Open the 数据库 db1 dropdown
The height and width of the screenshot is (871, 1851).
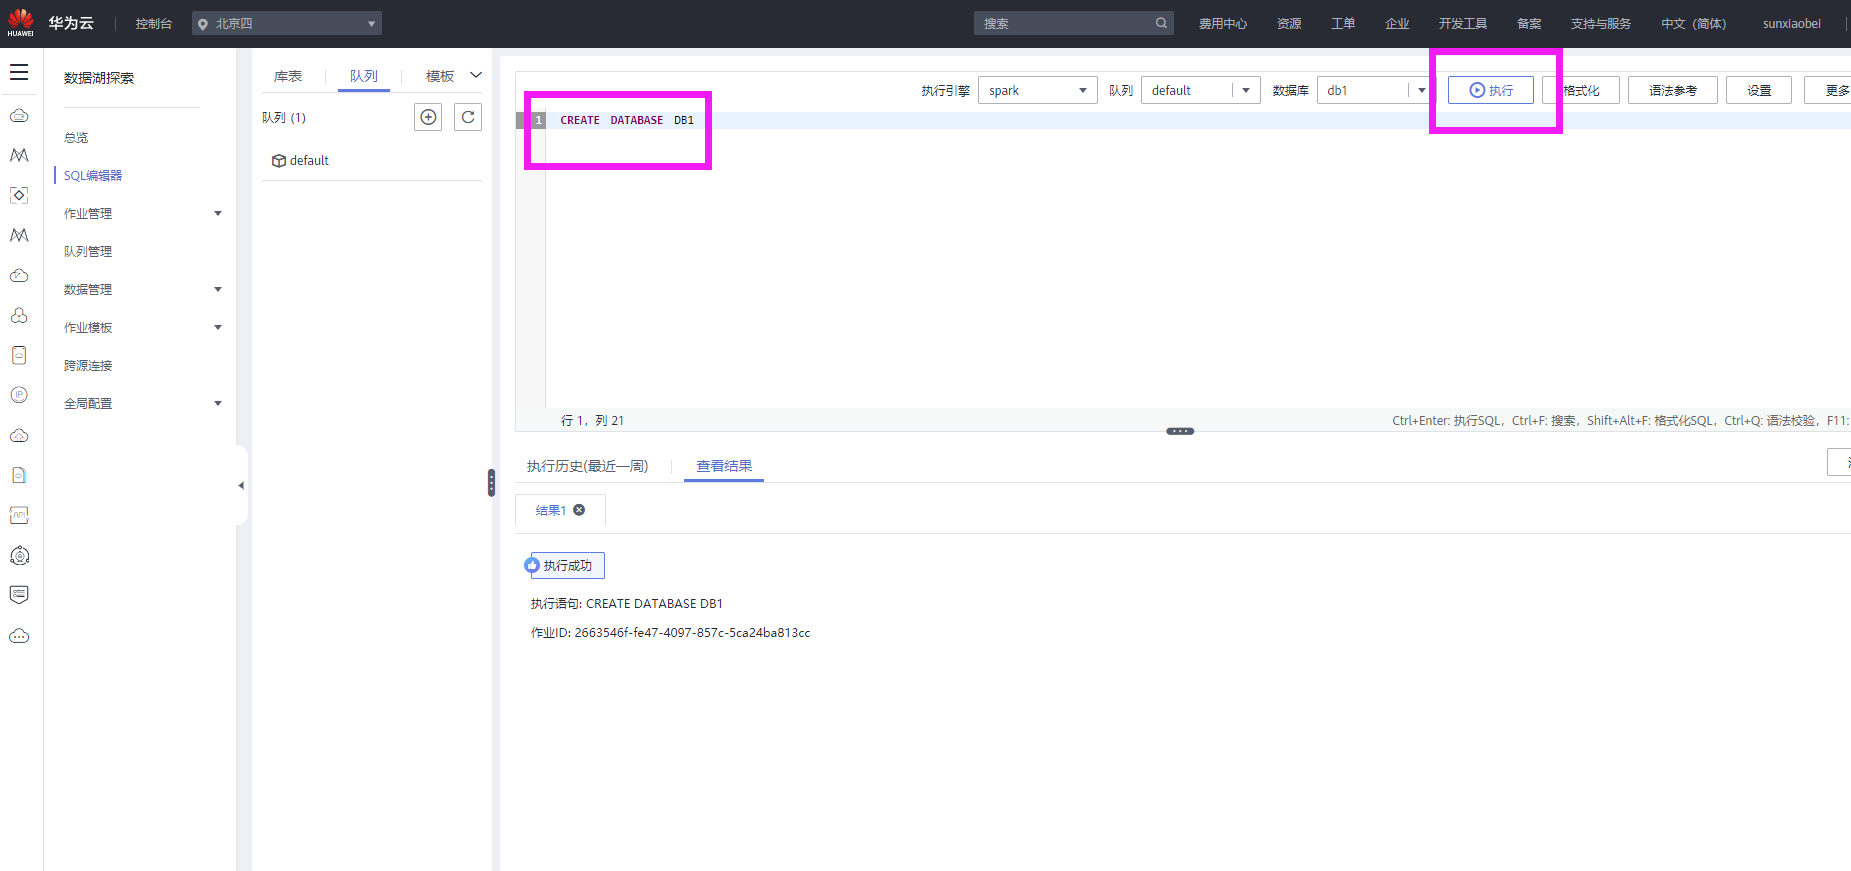point(1375,90)
